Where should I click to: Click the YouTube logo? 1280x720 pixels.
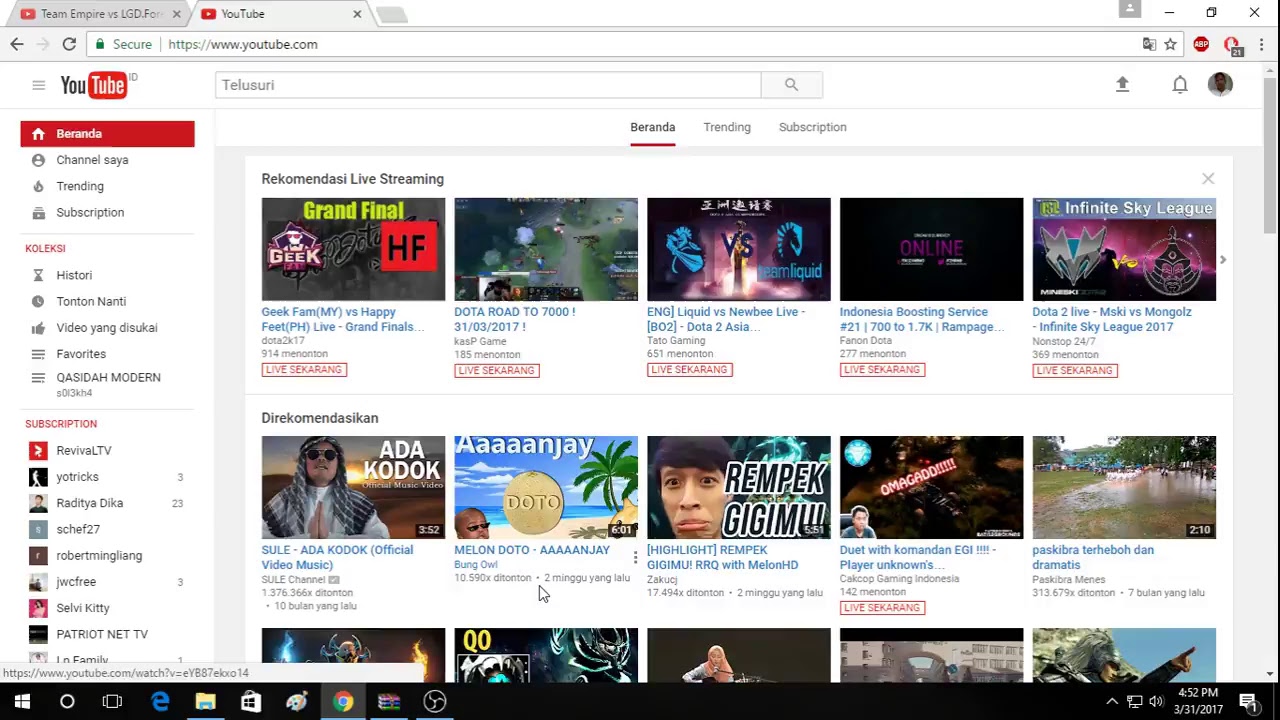[x=93, y=85]
